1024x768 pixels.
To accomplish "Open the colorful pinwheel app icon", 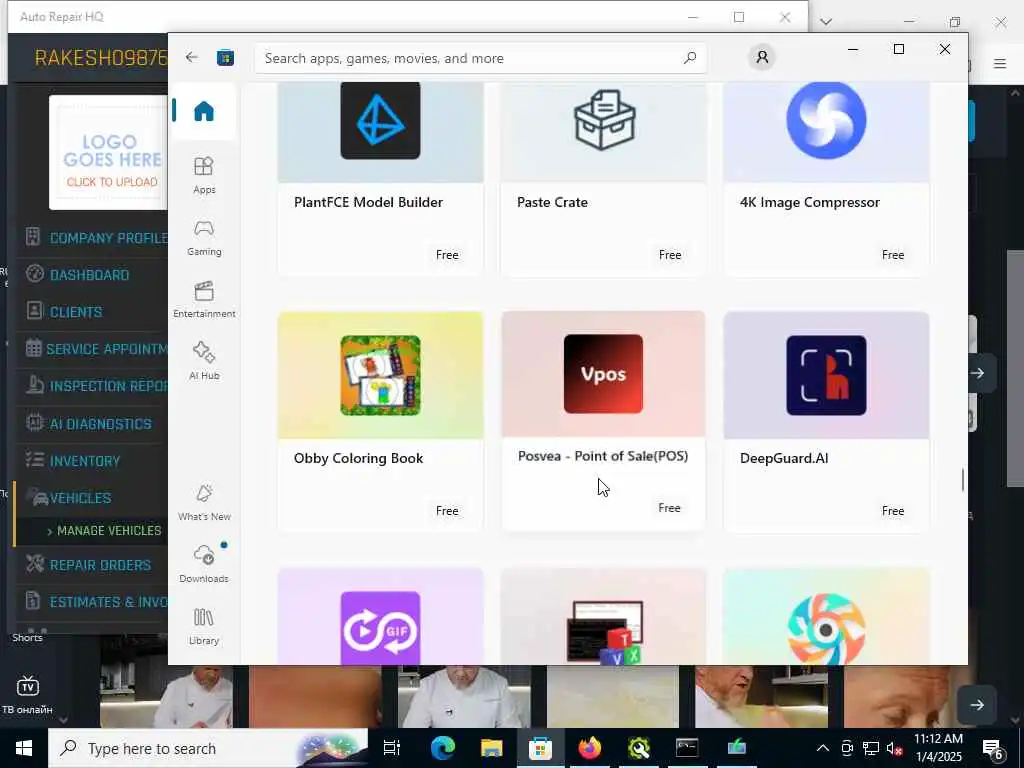I will [x=826, y=629].
